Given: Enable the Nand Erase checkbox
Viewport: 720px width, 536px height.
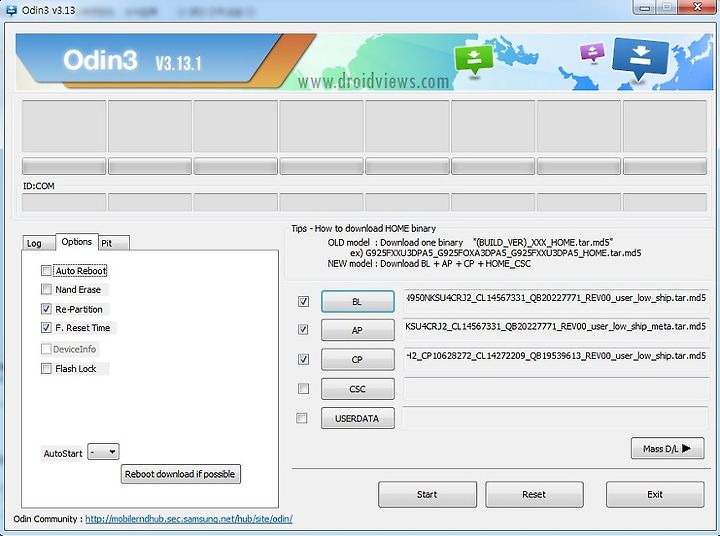Looking at the screenshot, I should (46, 289).
